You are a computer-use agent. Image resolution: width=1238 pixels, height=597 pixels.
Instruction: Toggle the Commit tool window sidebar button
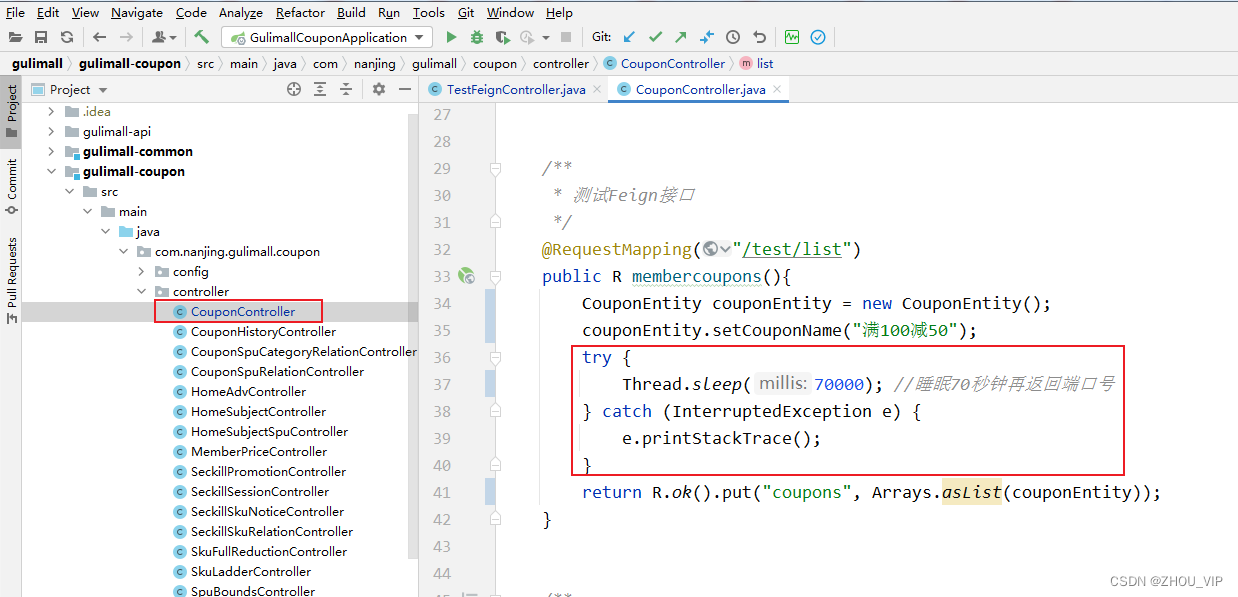pyautogui.click(x=11, y=185)
